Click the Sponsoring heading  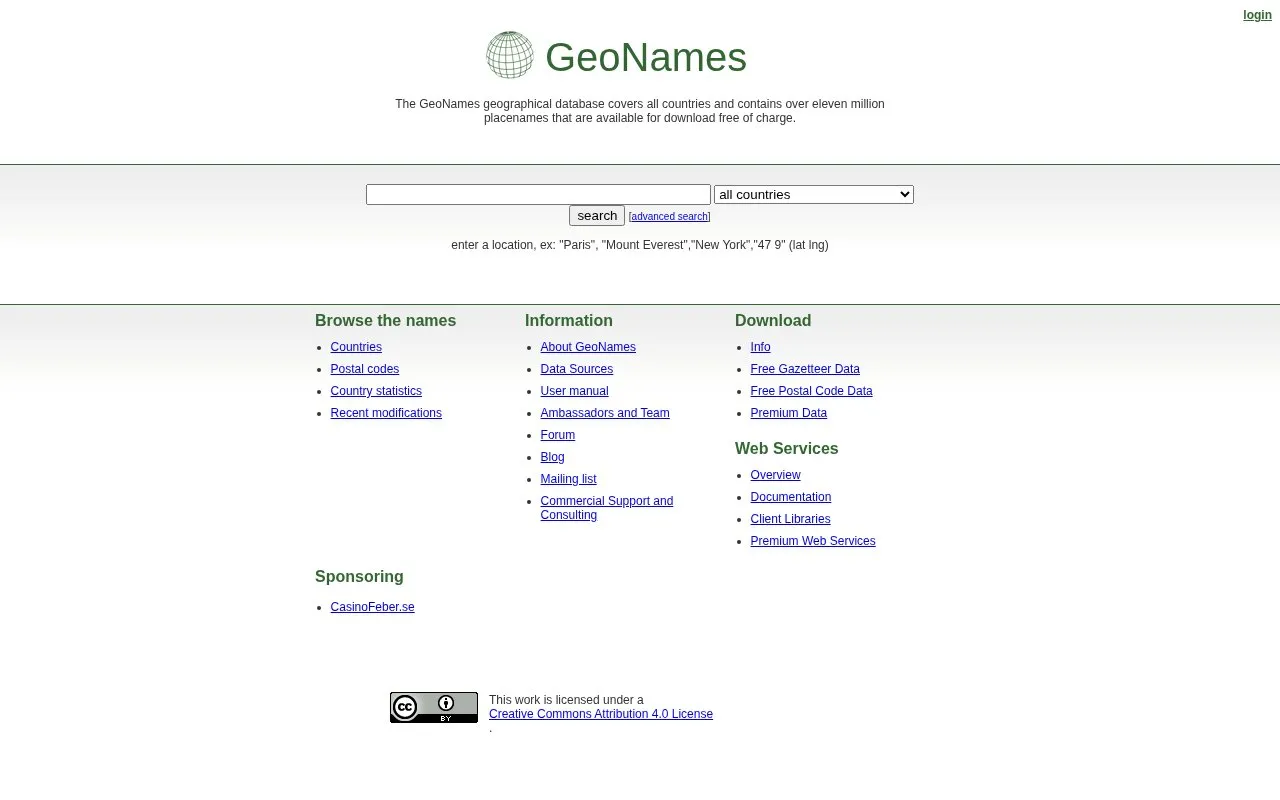click(360, 577)
